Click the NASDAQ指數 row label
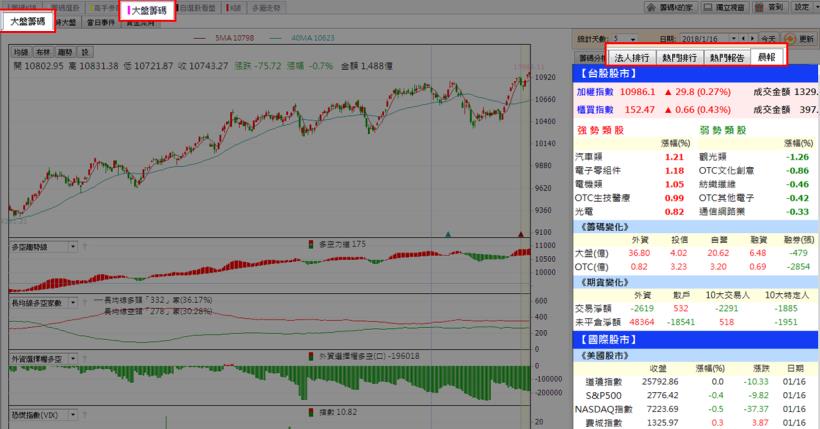This screenshot has width=820, height=429. pyautogui.click(x=603, y=409)
